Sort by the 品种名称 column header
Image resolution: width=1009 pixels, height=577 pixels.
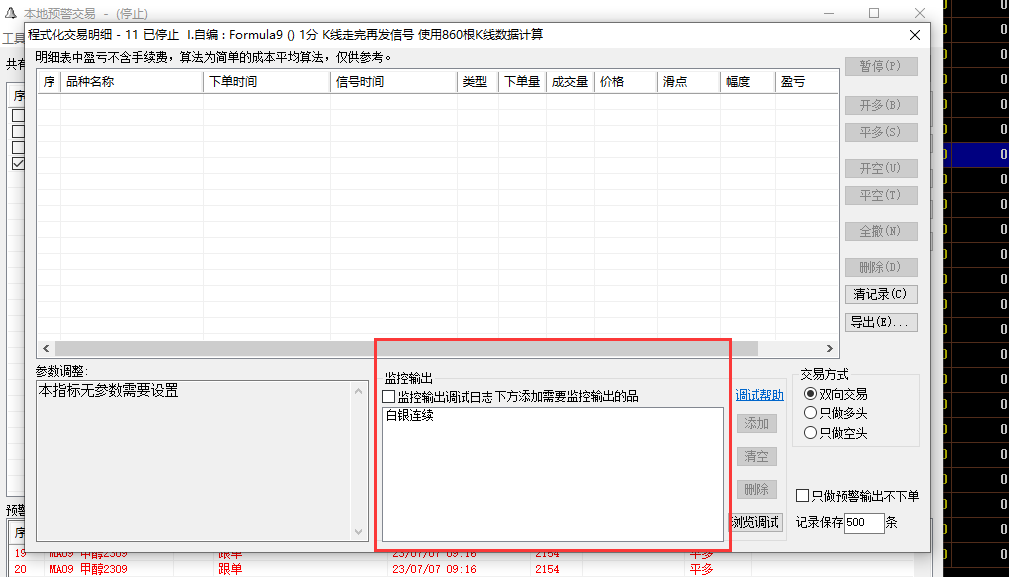pos(130,82)
